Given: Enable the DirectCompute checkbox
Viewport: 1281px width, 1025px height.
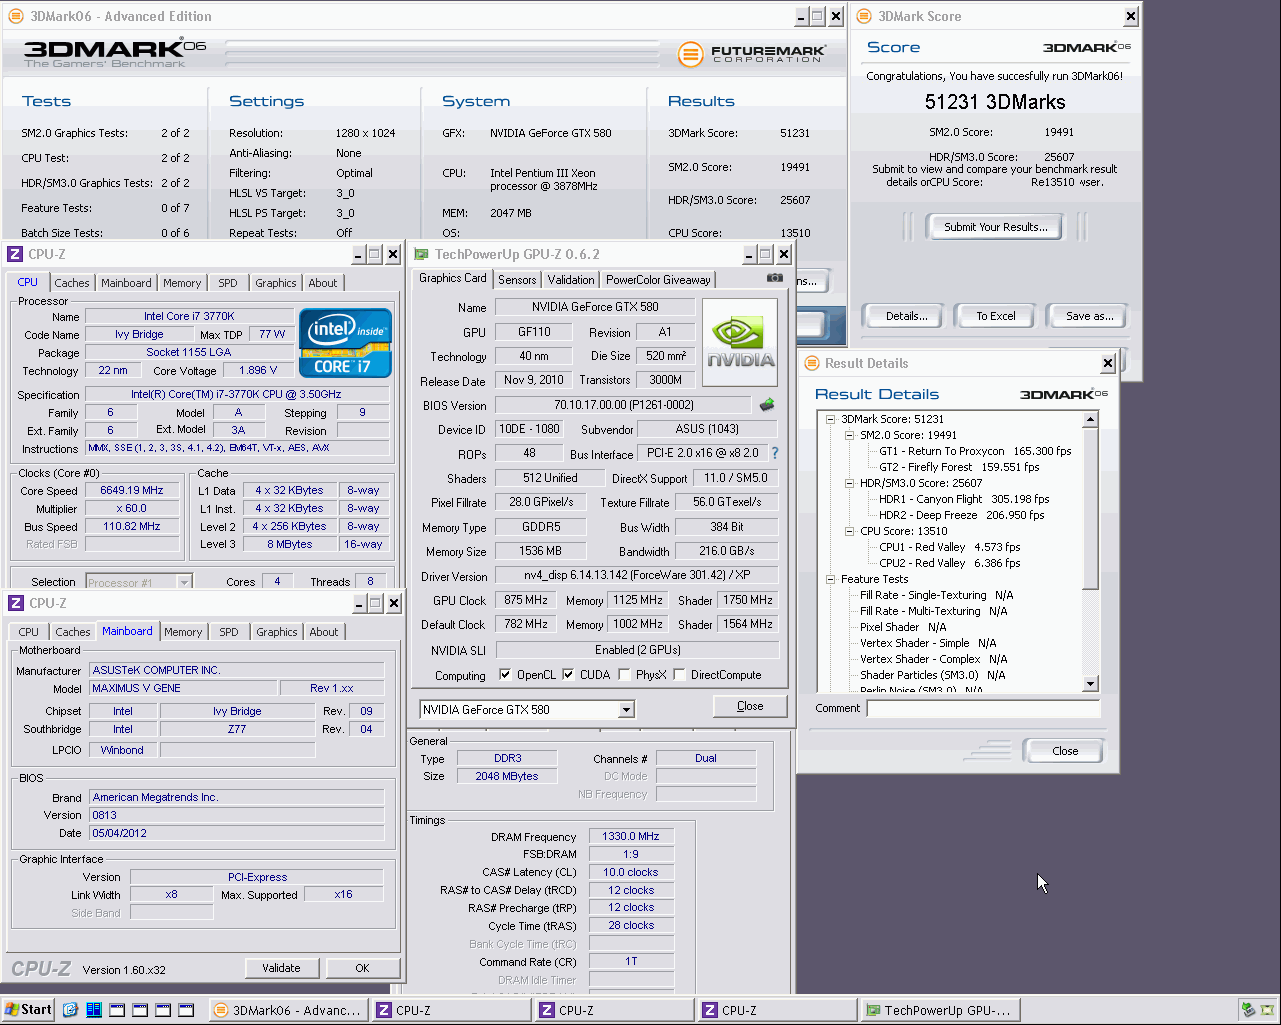Looking at the screenshot, I should pyautogui.click(x=679, y=675).
